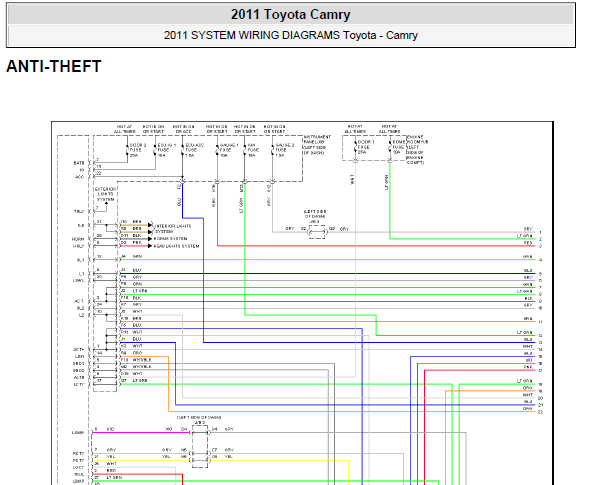Click the "HRLY" pin label
The width and height of the screenshot is (608, 485).
[x=78, y=246]
